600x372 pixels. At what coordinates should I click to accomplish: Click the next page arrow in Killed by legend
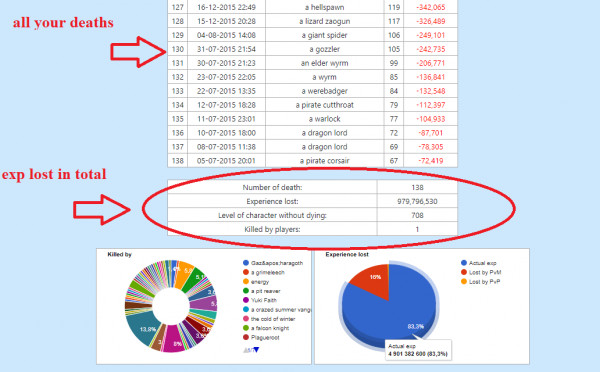tap(256, 349)
